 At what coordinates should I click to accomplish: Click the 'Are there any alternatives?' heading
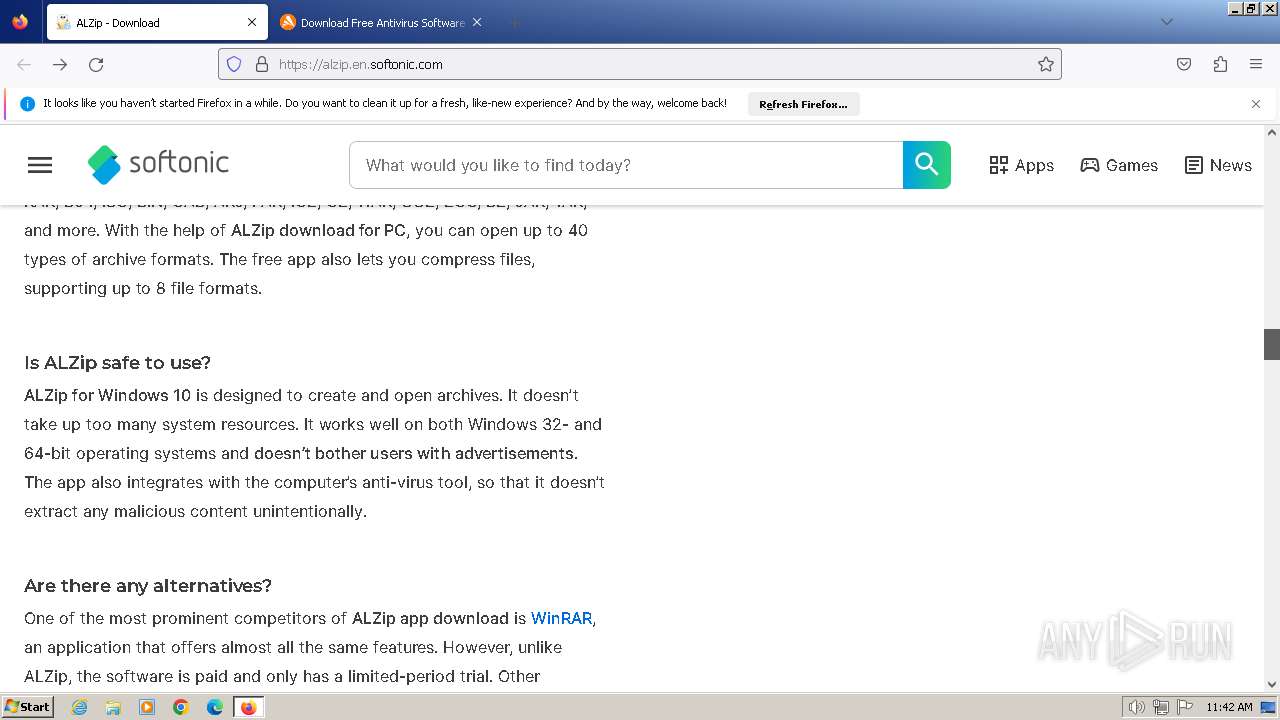click(x=148, y=585)
